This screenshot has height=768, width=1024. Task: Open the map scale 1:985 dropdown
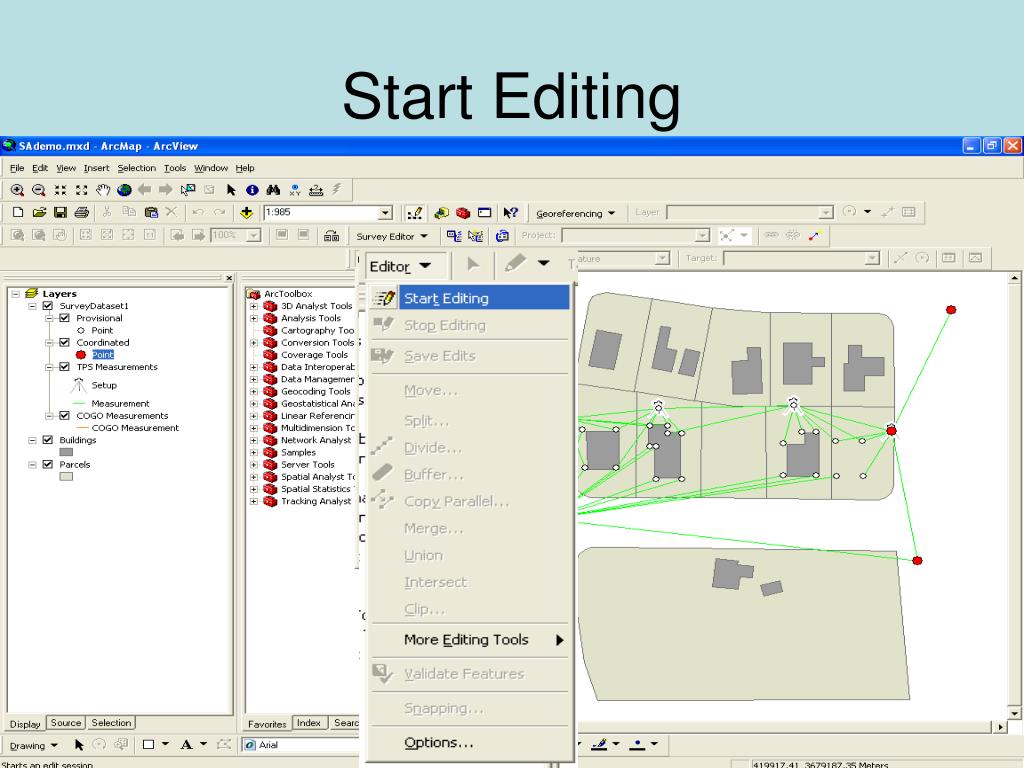[x=385, y=213]
